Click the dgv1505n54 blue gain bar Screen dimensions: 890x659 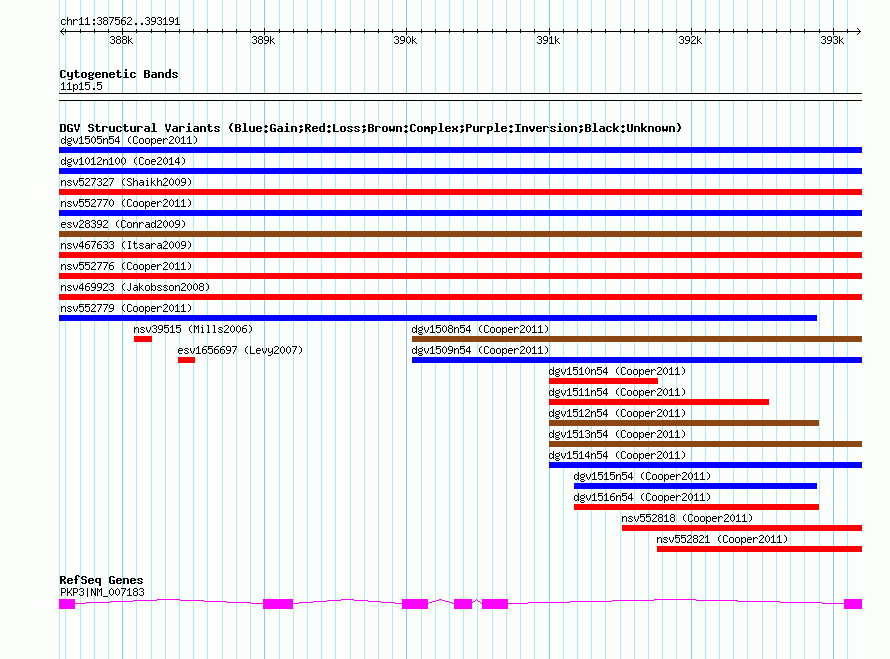[460, 150]
